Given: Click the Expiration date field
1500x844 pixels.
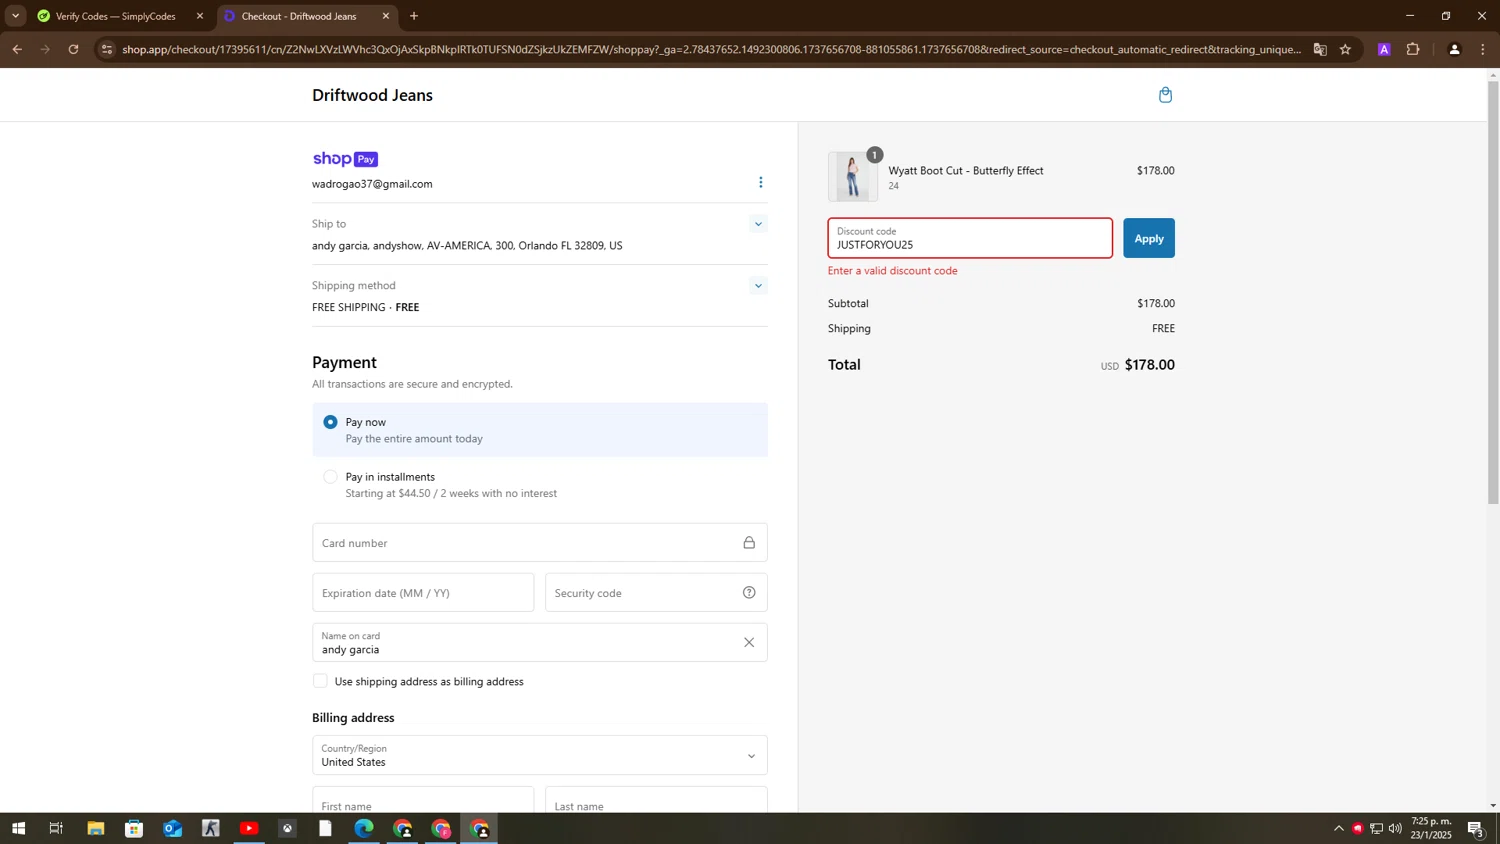Looking at the screenshot, I should pos(423,593).
